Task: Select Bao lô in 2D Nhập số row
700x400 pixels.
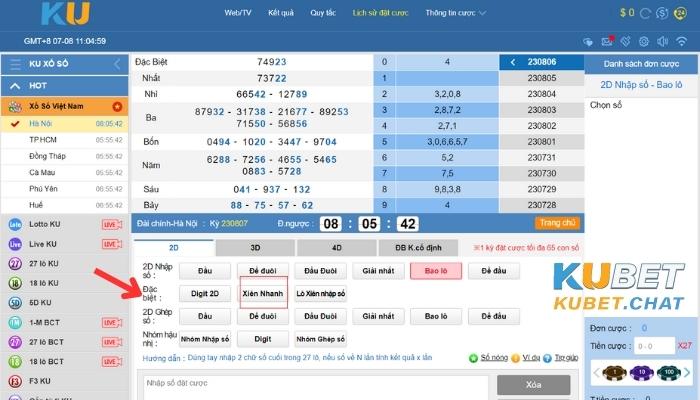Action: [x=436, y=271]
